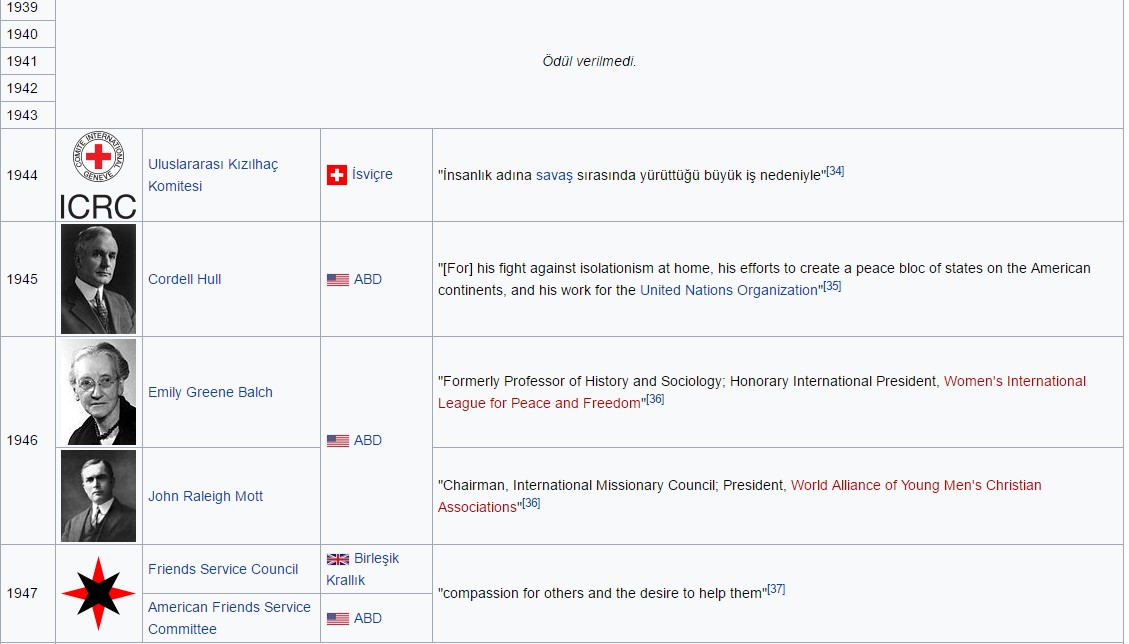Open Emily Greene Balch's portrait photo

click(98, 392)
